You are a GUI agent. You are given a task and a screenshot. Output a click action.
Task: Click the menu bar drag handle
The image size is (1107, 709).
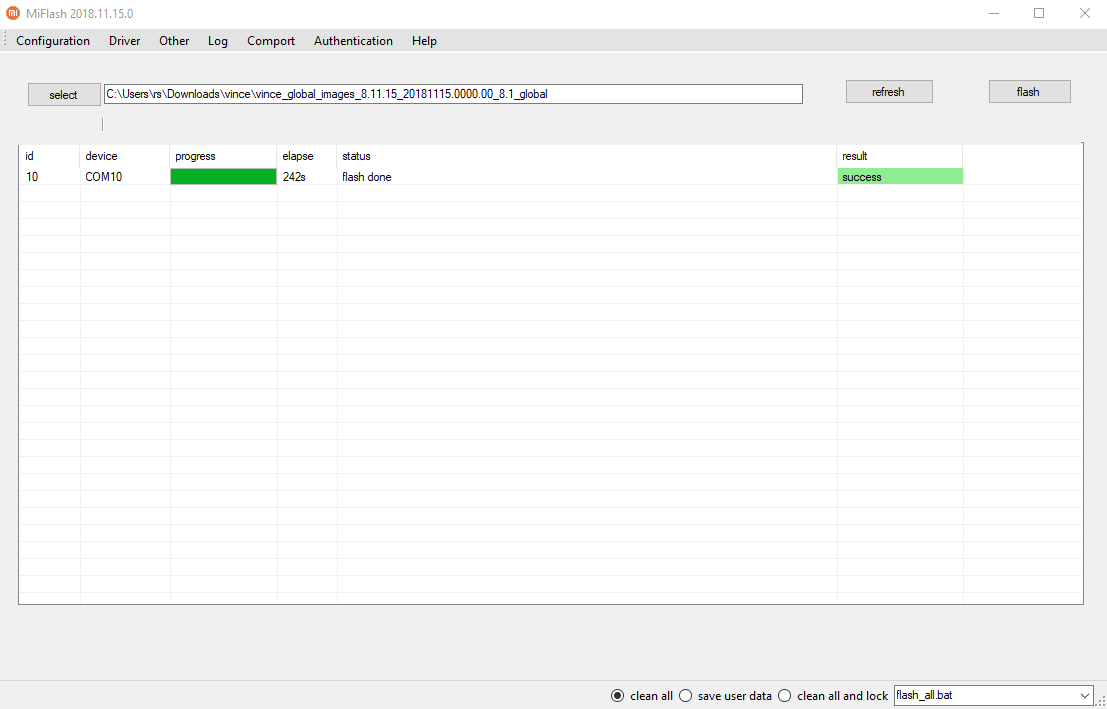click(5, 40)
